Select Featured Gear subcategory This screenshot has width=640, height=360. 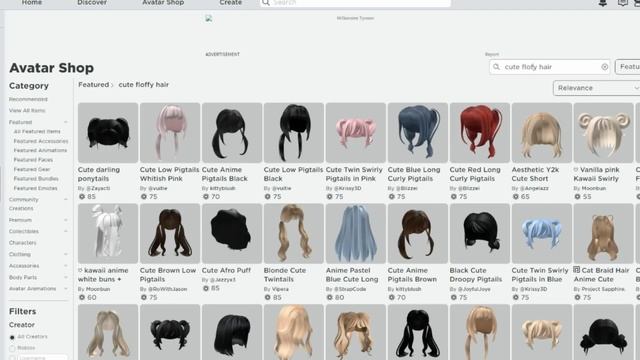(x=31, y=169)
